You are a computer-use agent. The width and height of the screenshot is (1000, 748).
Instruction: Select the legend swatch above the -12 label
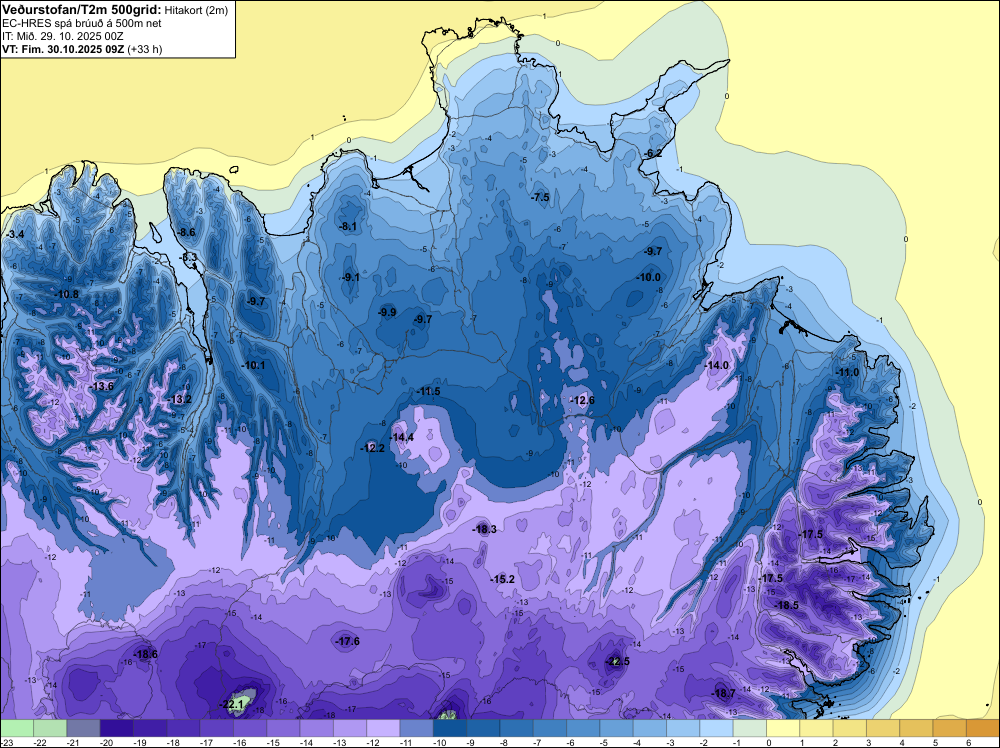(383, 728)
